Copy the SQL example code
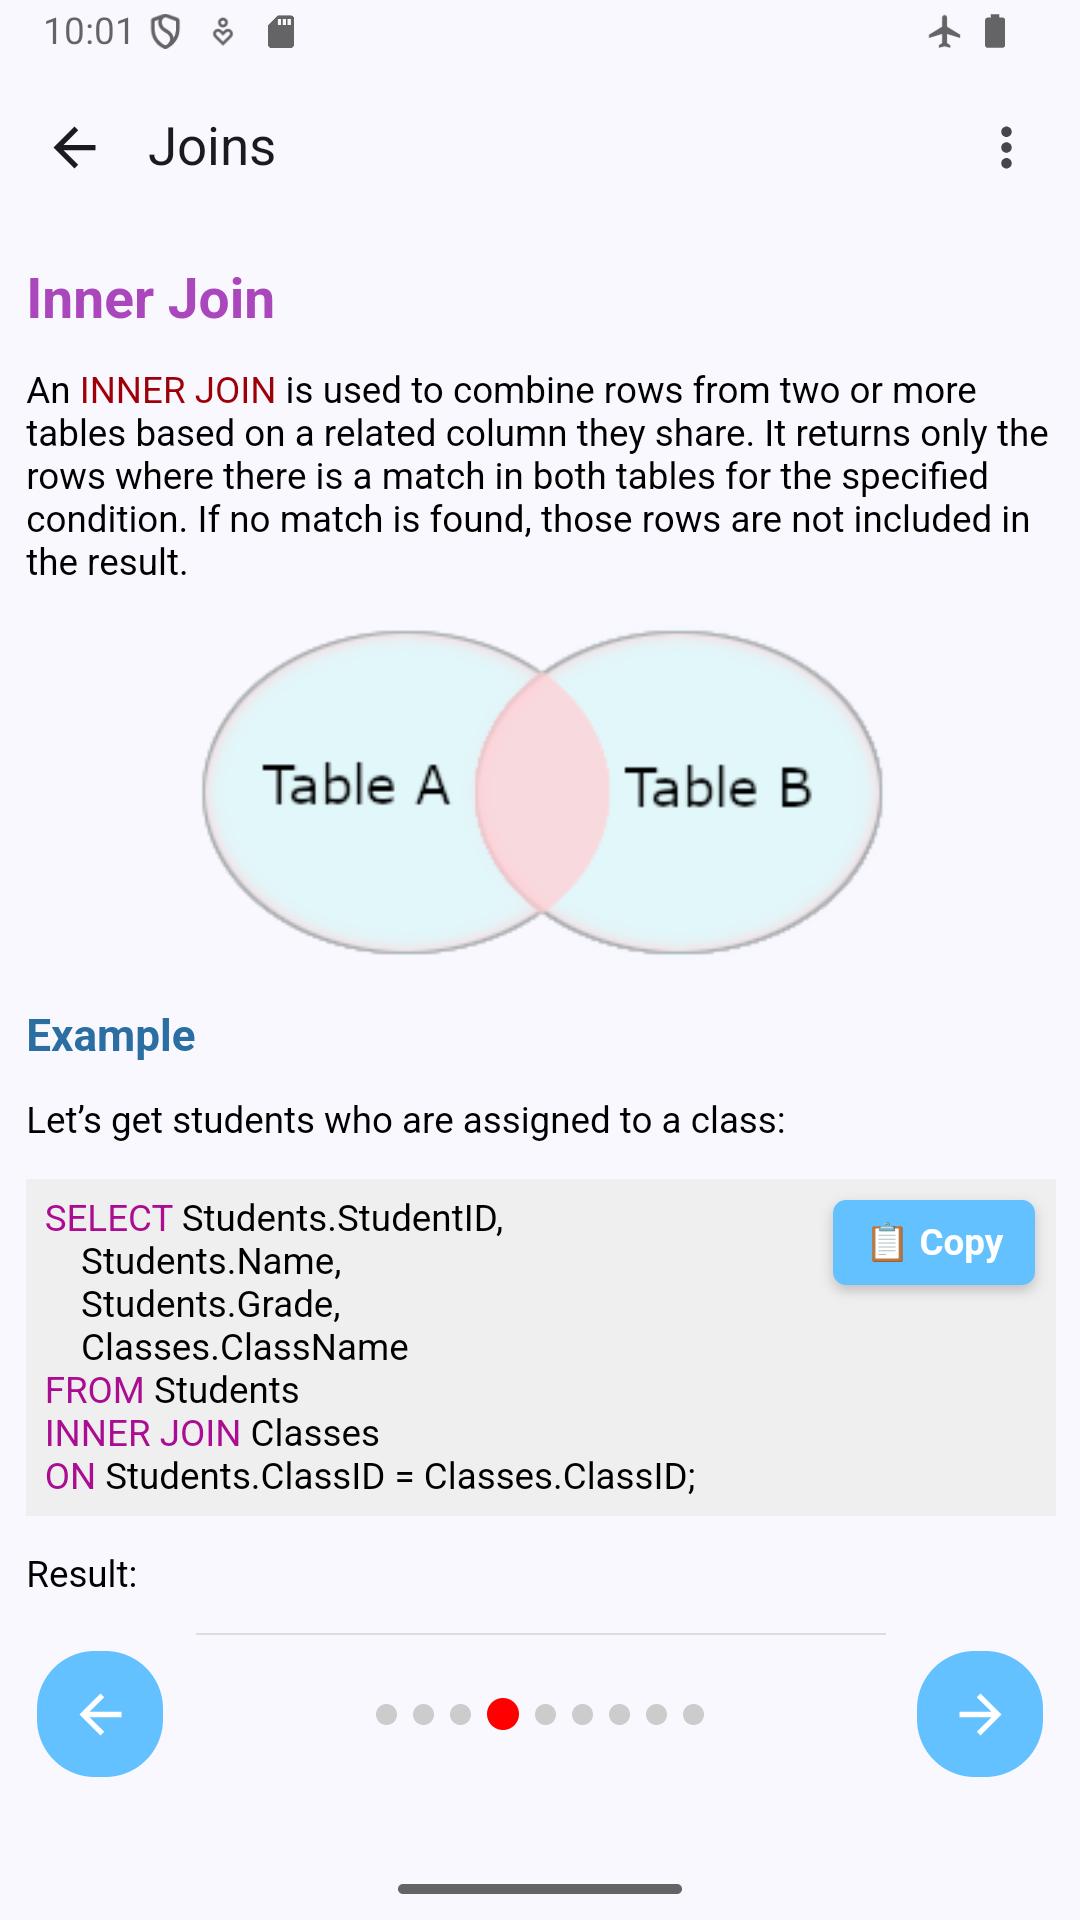The width and height of the screenshot is (1080, 1920). (933, 1242)
